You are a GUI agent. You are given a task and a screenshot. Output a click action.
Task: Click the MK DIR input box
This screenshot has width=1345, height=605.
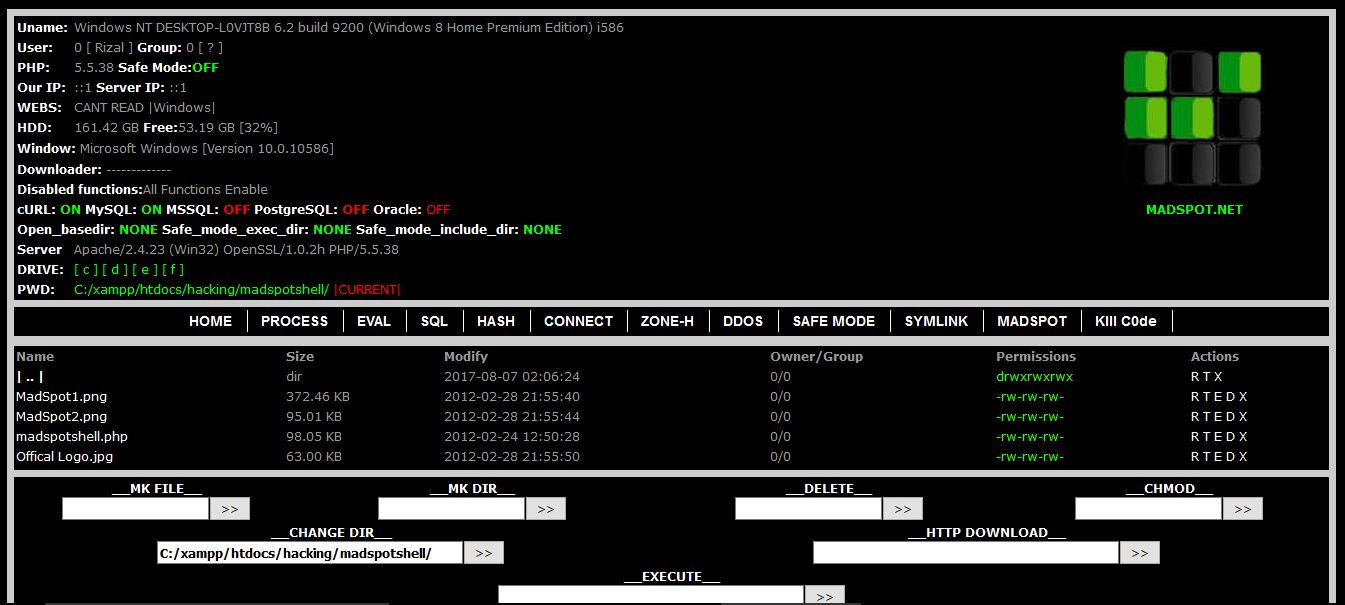(450, 508)
